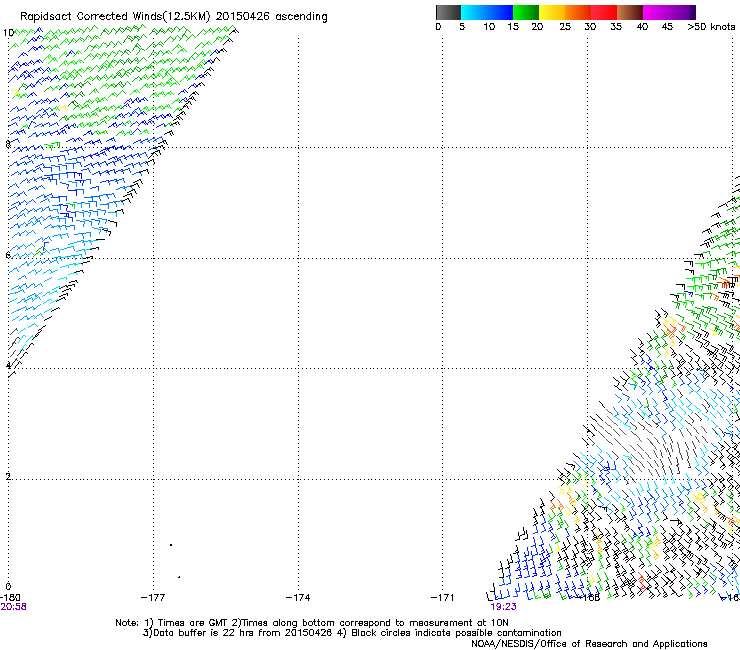Screen dimensions: 740x650
Task: Click the legend scale label '45'
Action: point(667,27)
